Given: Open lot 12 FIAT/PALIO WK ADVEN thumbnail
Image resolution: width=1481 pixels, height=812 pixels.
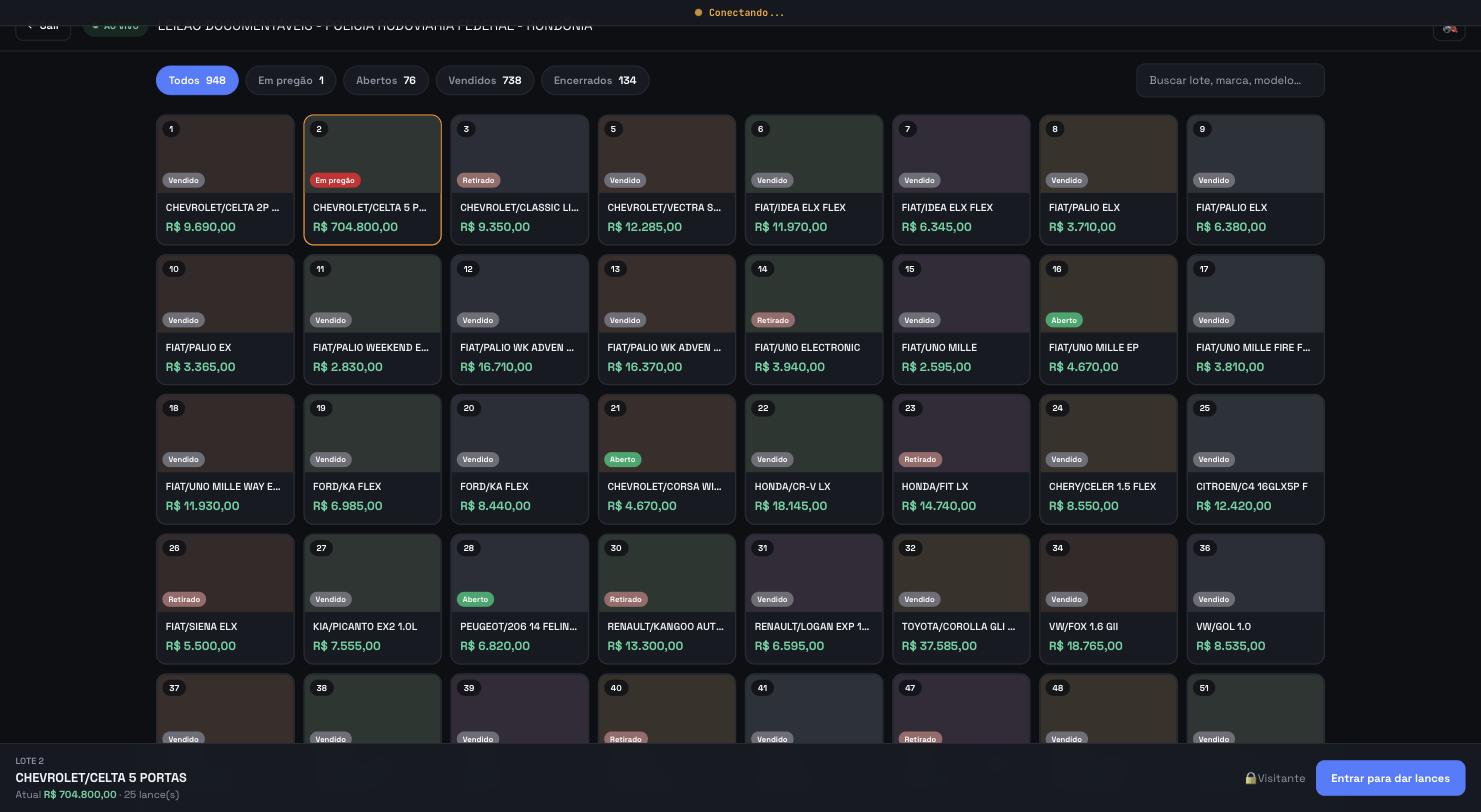Looking at the screenshot, I should pos(520,294).
